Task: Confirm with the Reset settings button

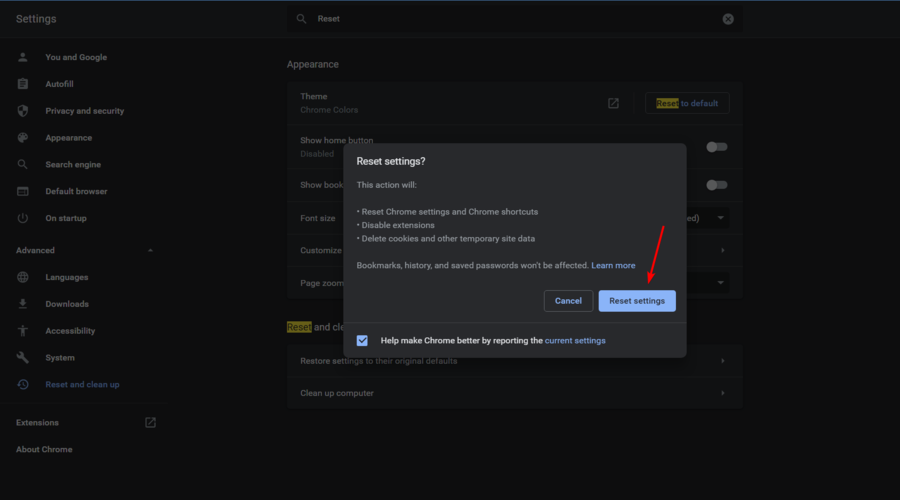Action: pyautogui.click(x=637, y=301)
